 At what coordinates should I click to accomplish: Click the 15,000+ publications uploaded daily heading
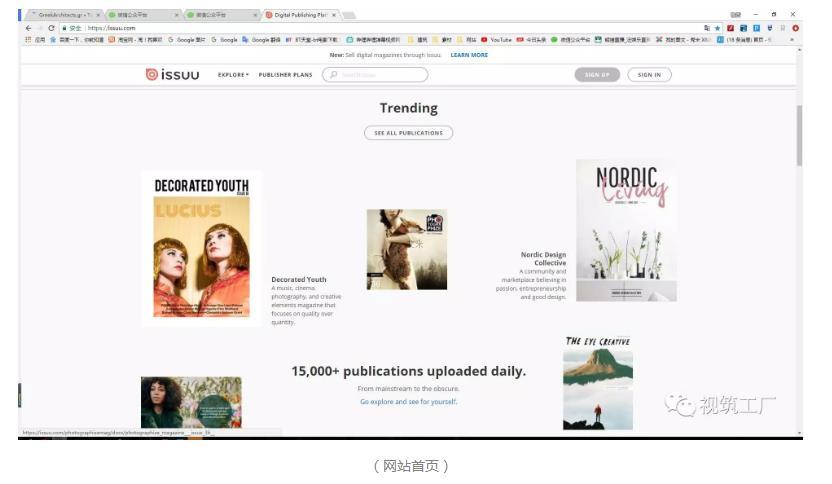[409, 371]
